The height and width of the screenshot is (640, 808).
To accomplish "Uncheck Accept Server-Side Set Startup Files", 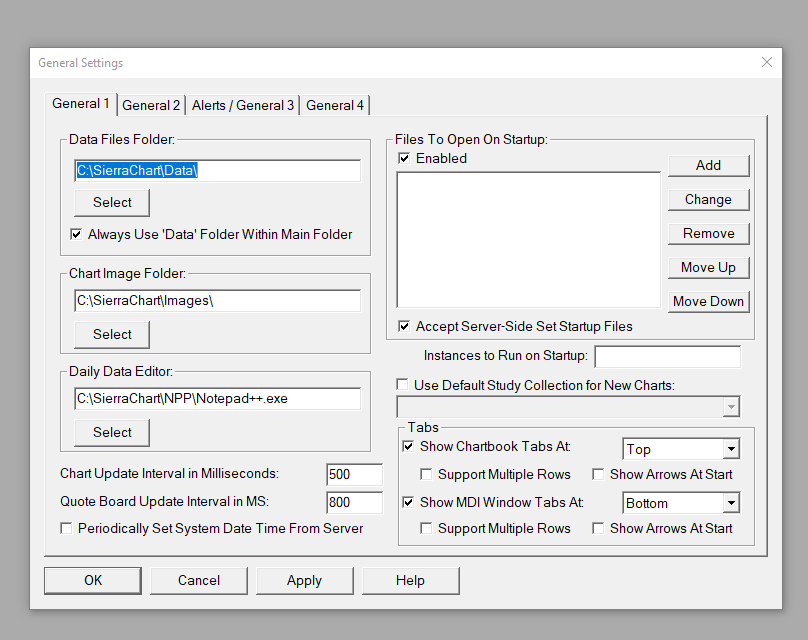I will [x=404, y=326].
